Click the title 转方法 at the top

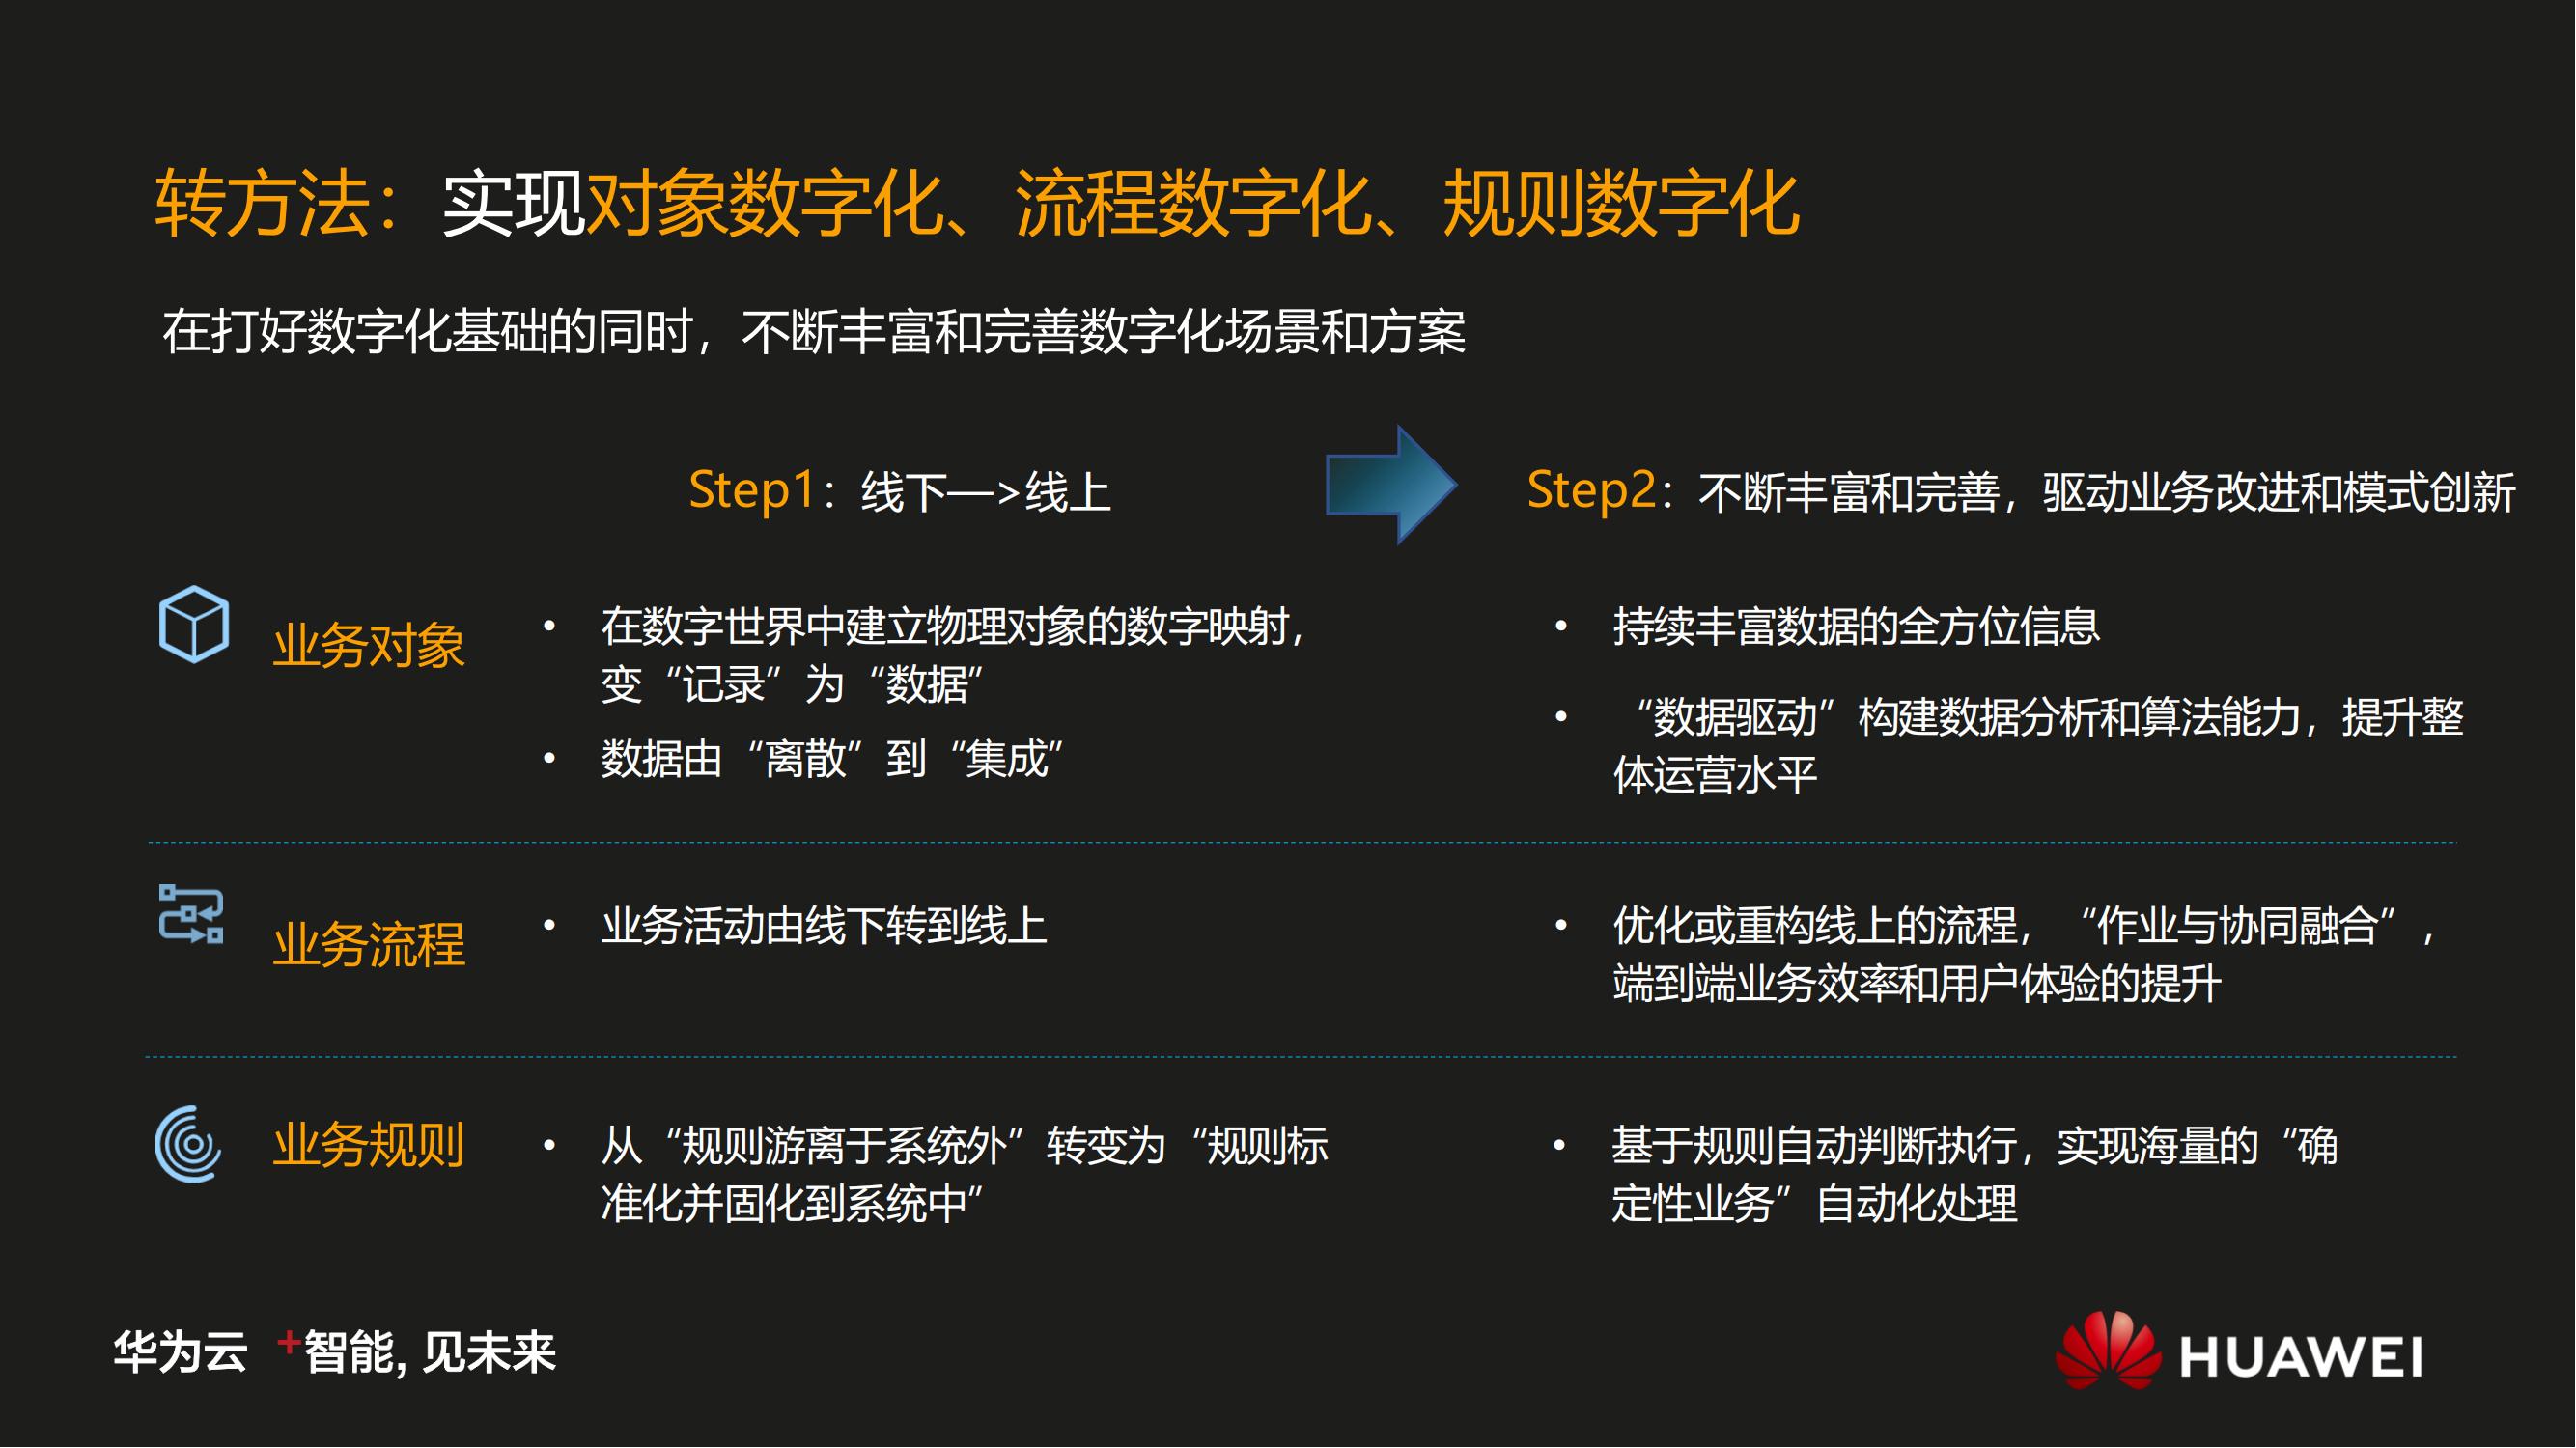click(x=263, y=204)
